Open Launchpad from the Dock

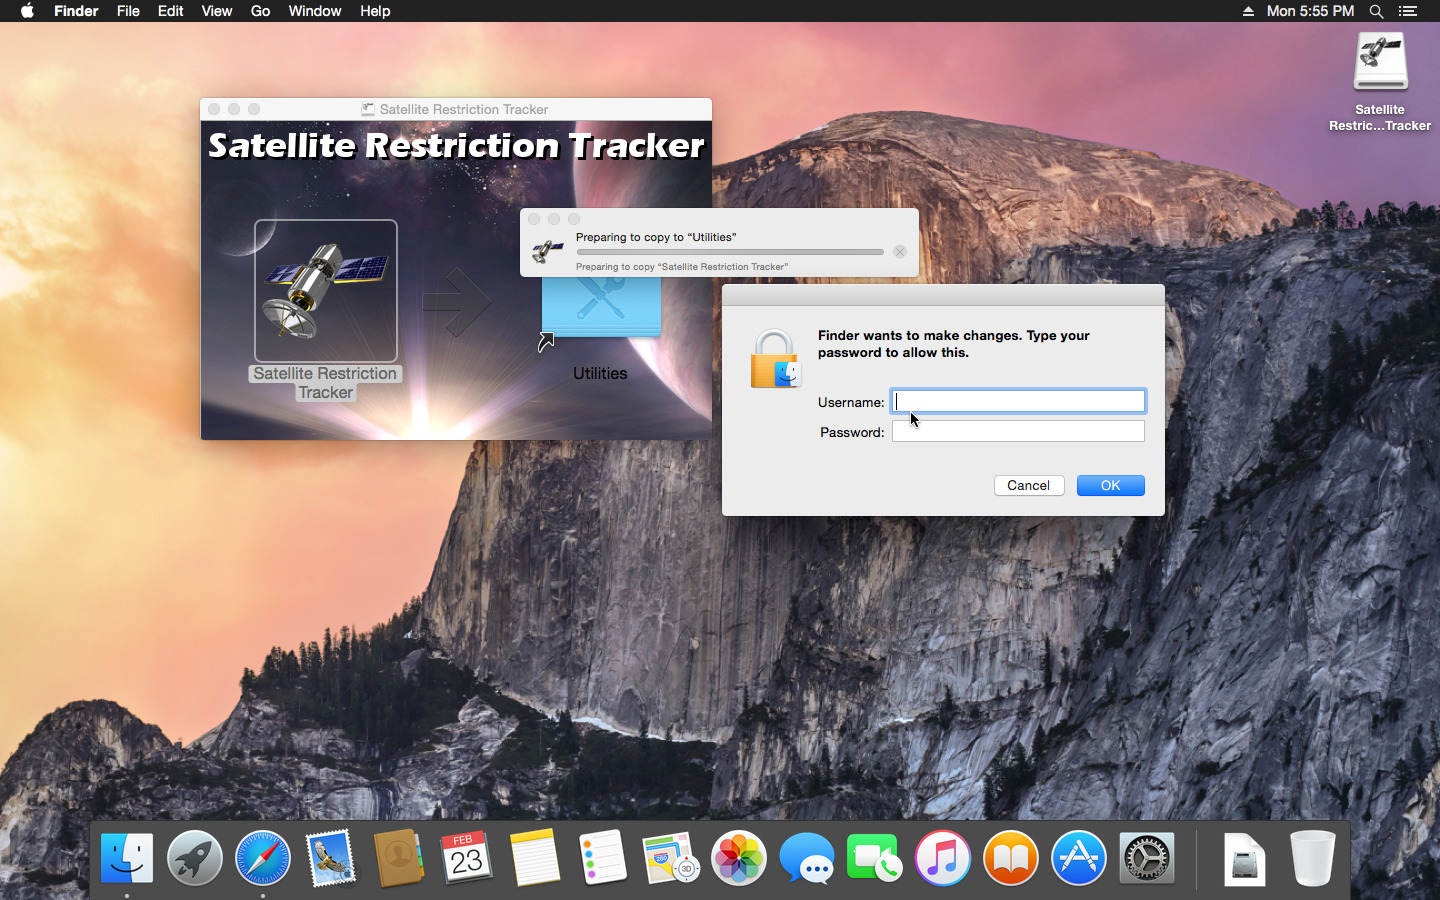click(195, 858)
